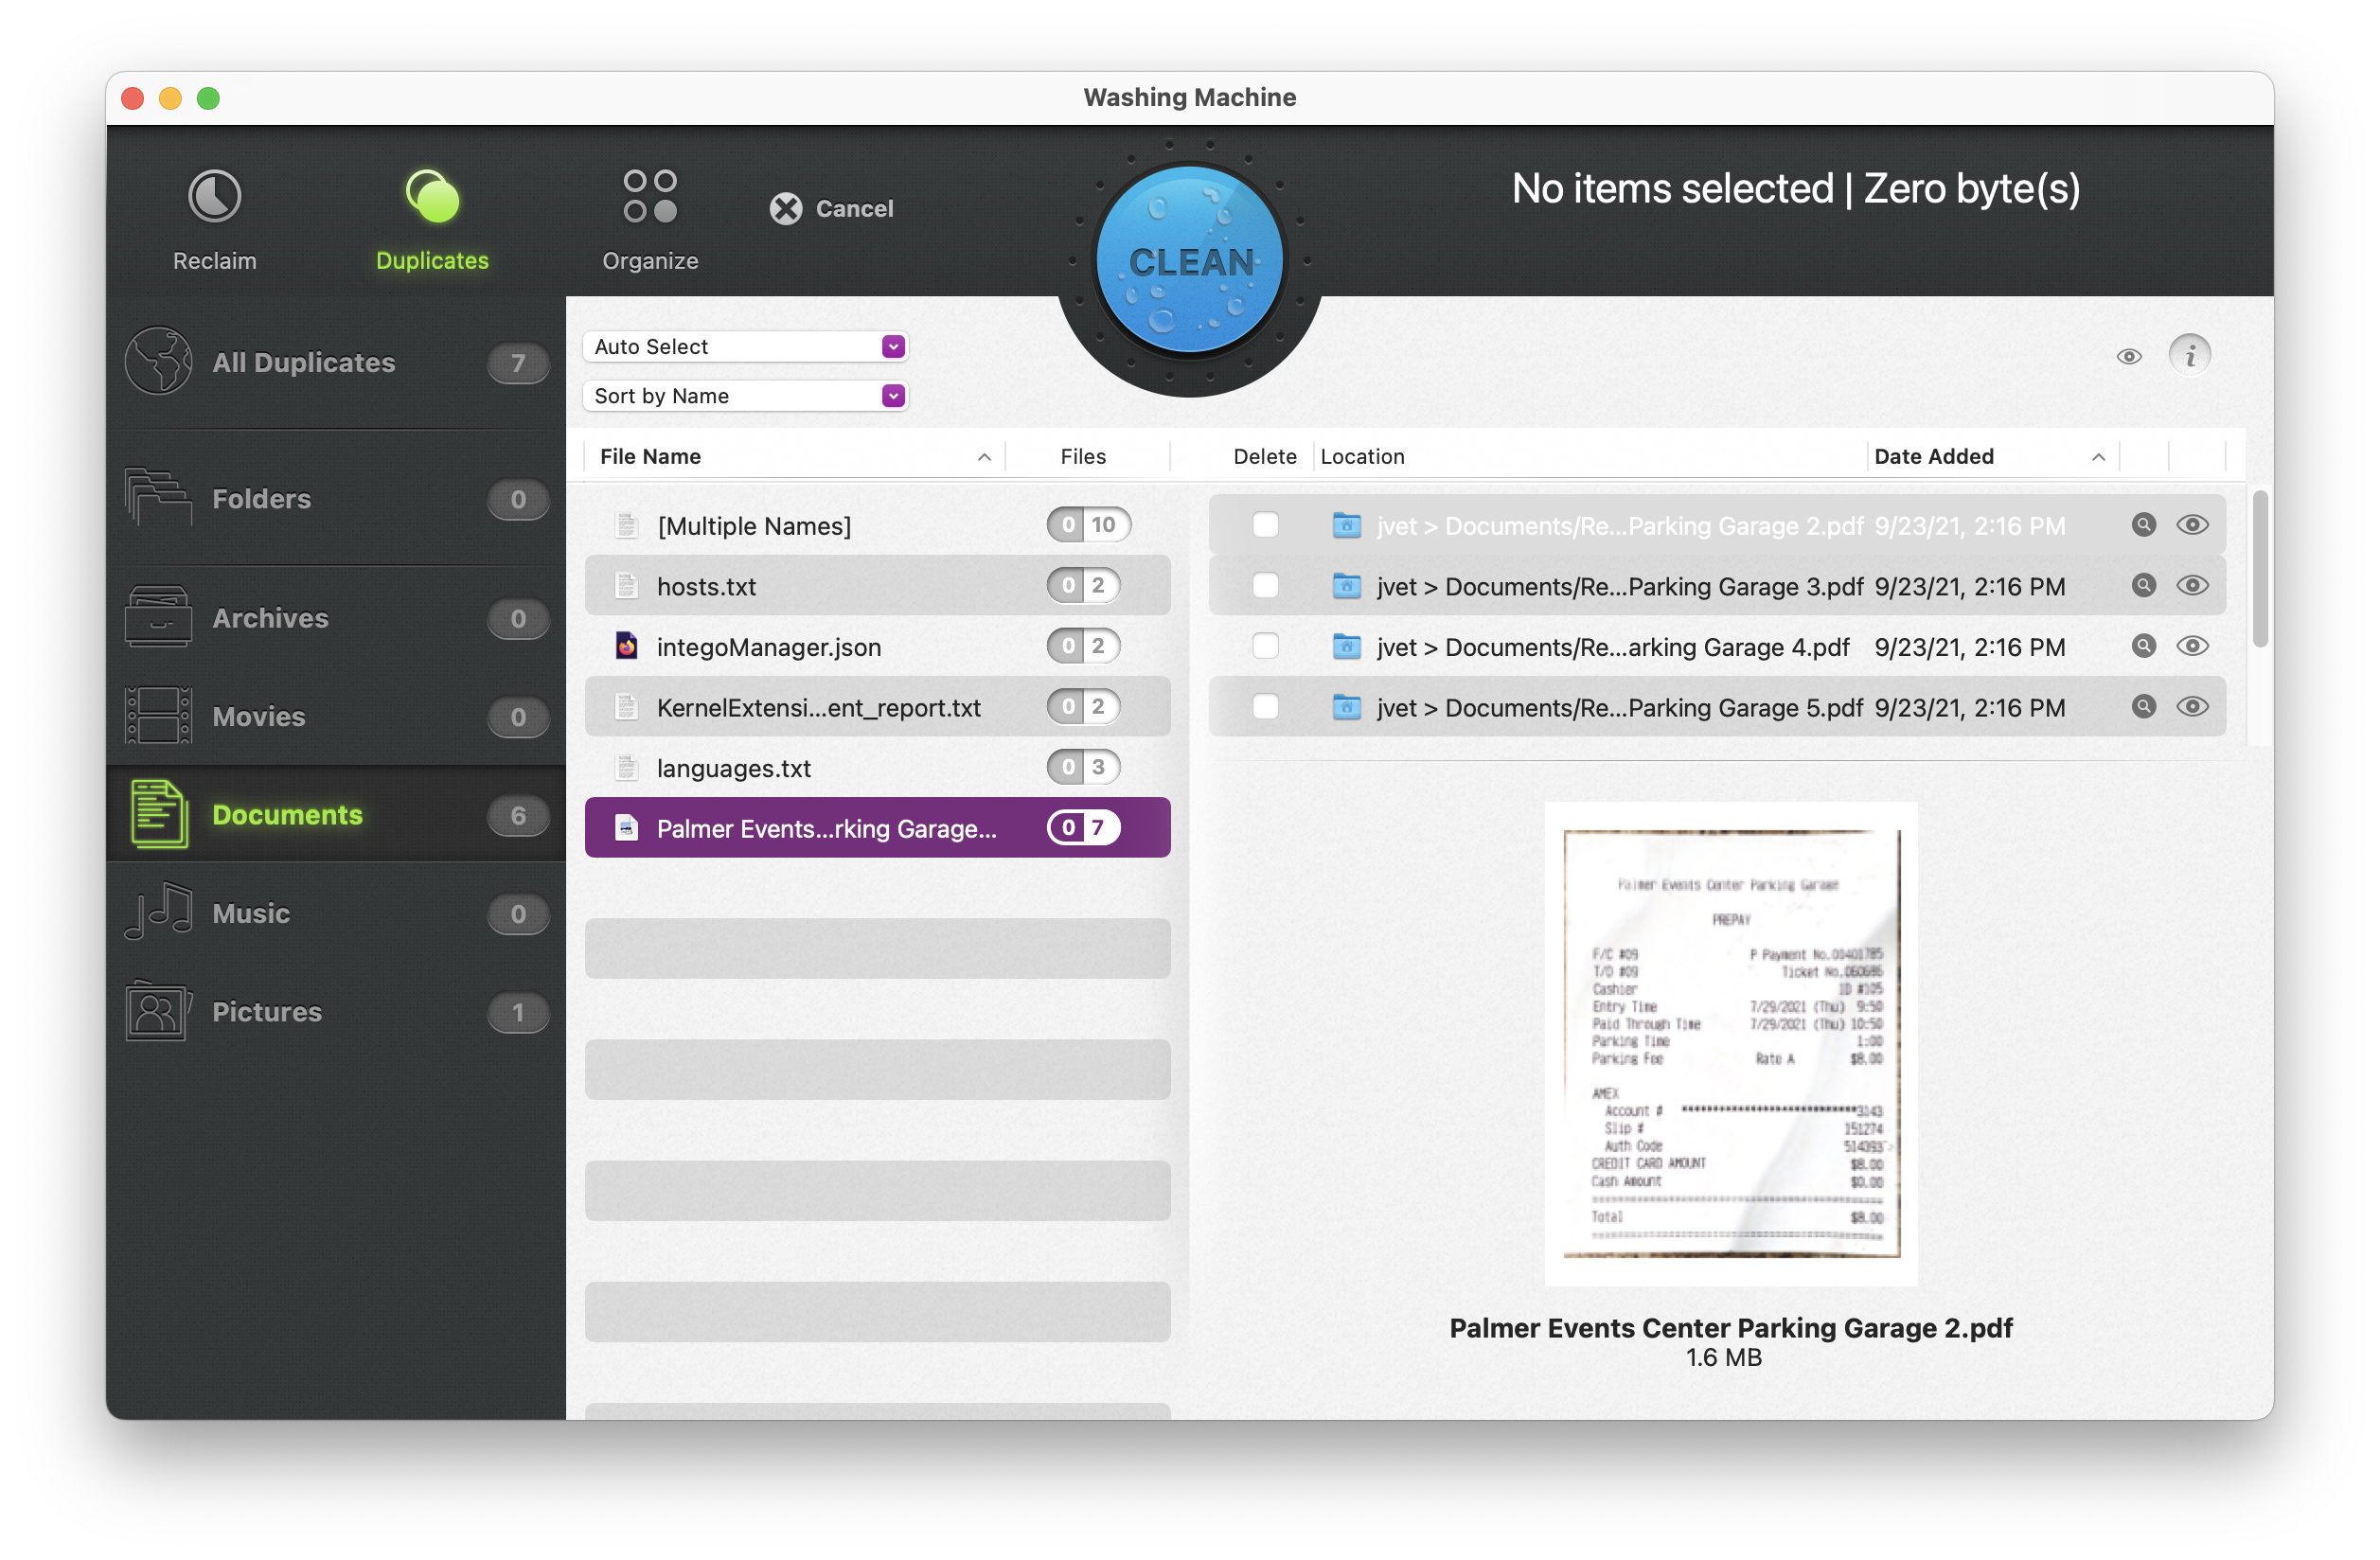Toggle the Quick Look eye toolbar icon

tap(2128, 356)
